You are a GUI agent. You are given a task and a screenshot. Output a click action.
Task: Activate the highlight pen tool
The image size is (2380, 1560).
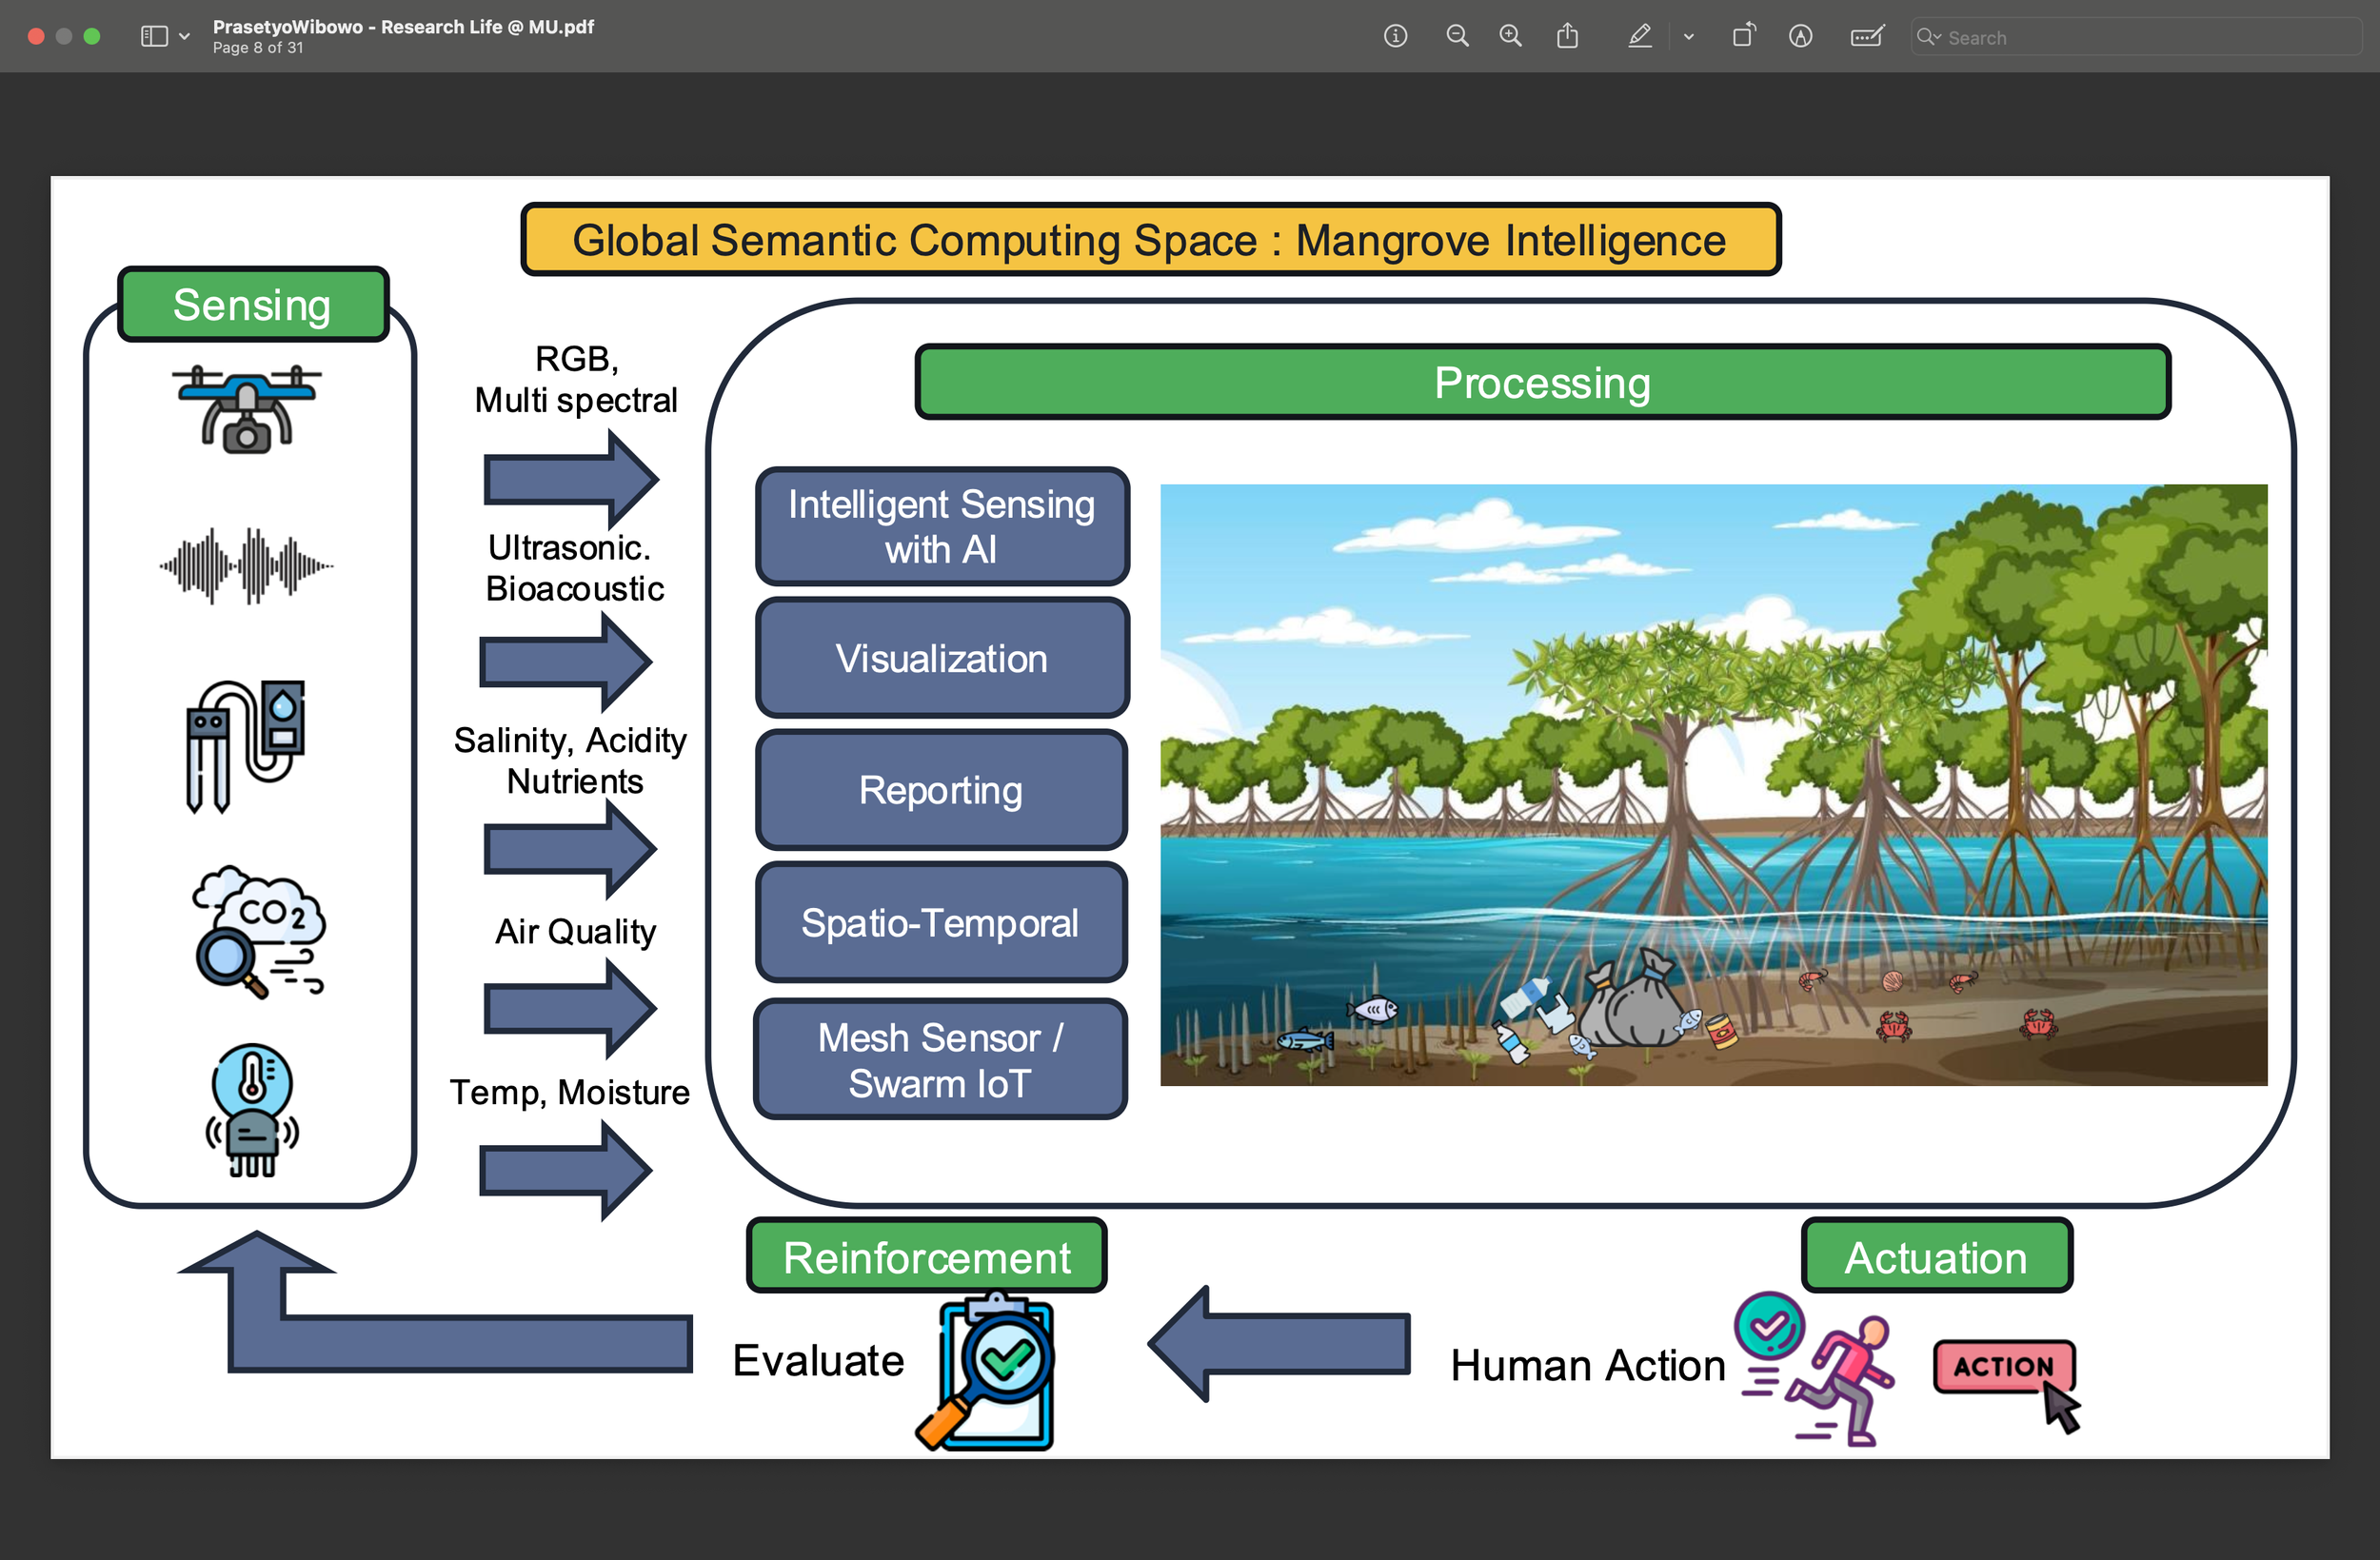click(1639, 37)
